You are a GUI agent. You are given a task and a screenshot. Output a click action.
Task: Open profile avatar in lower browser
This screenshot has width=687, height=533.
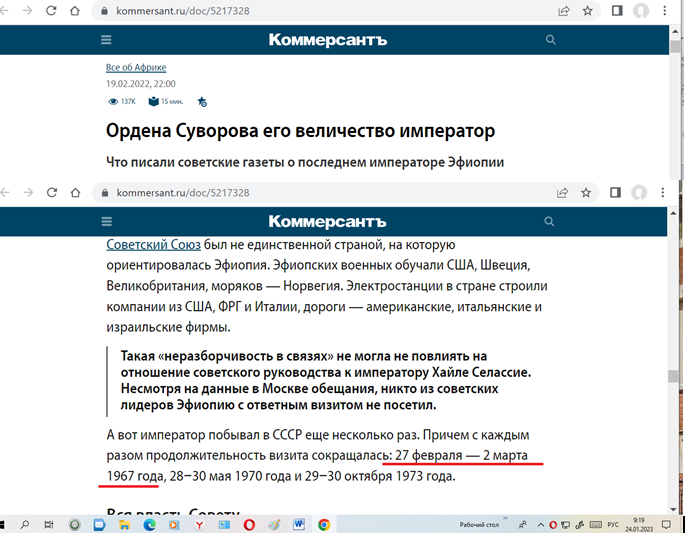coord(639,193)
